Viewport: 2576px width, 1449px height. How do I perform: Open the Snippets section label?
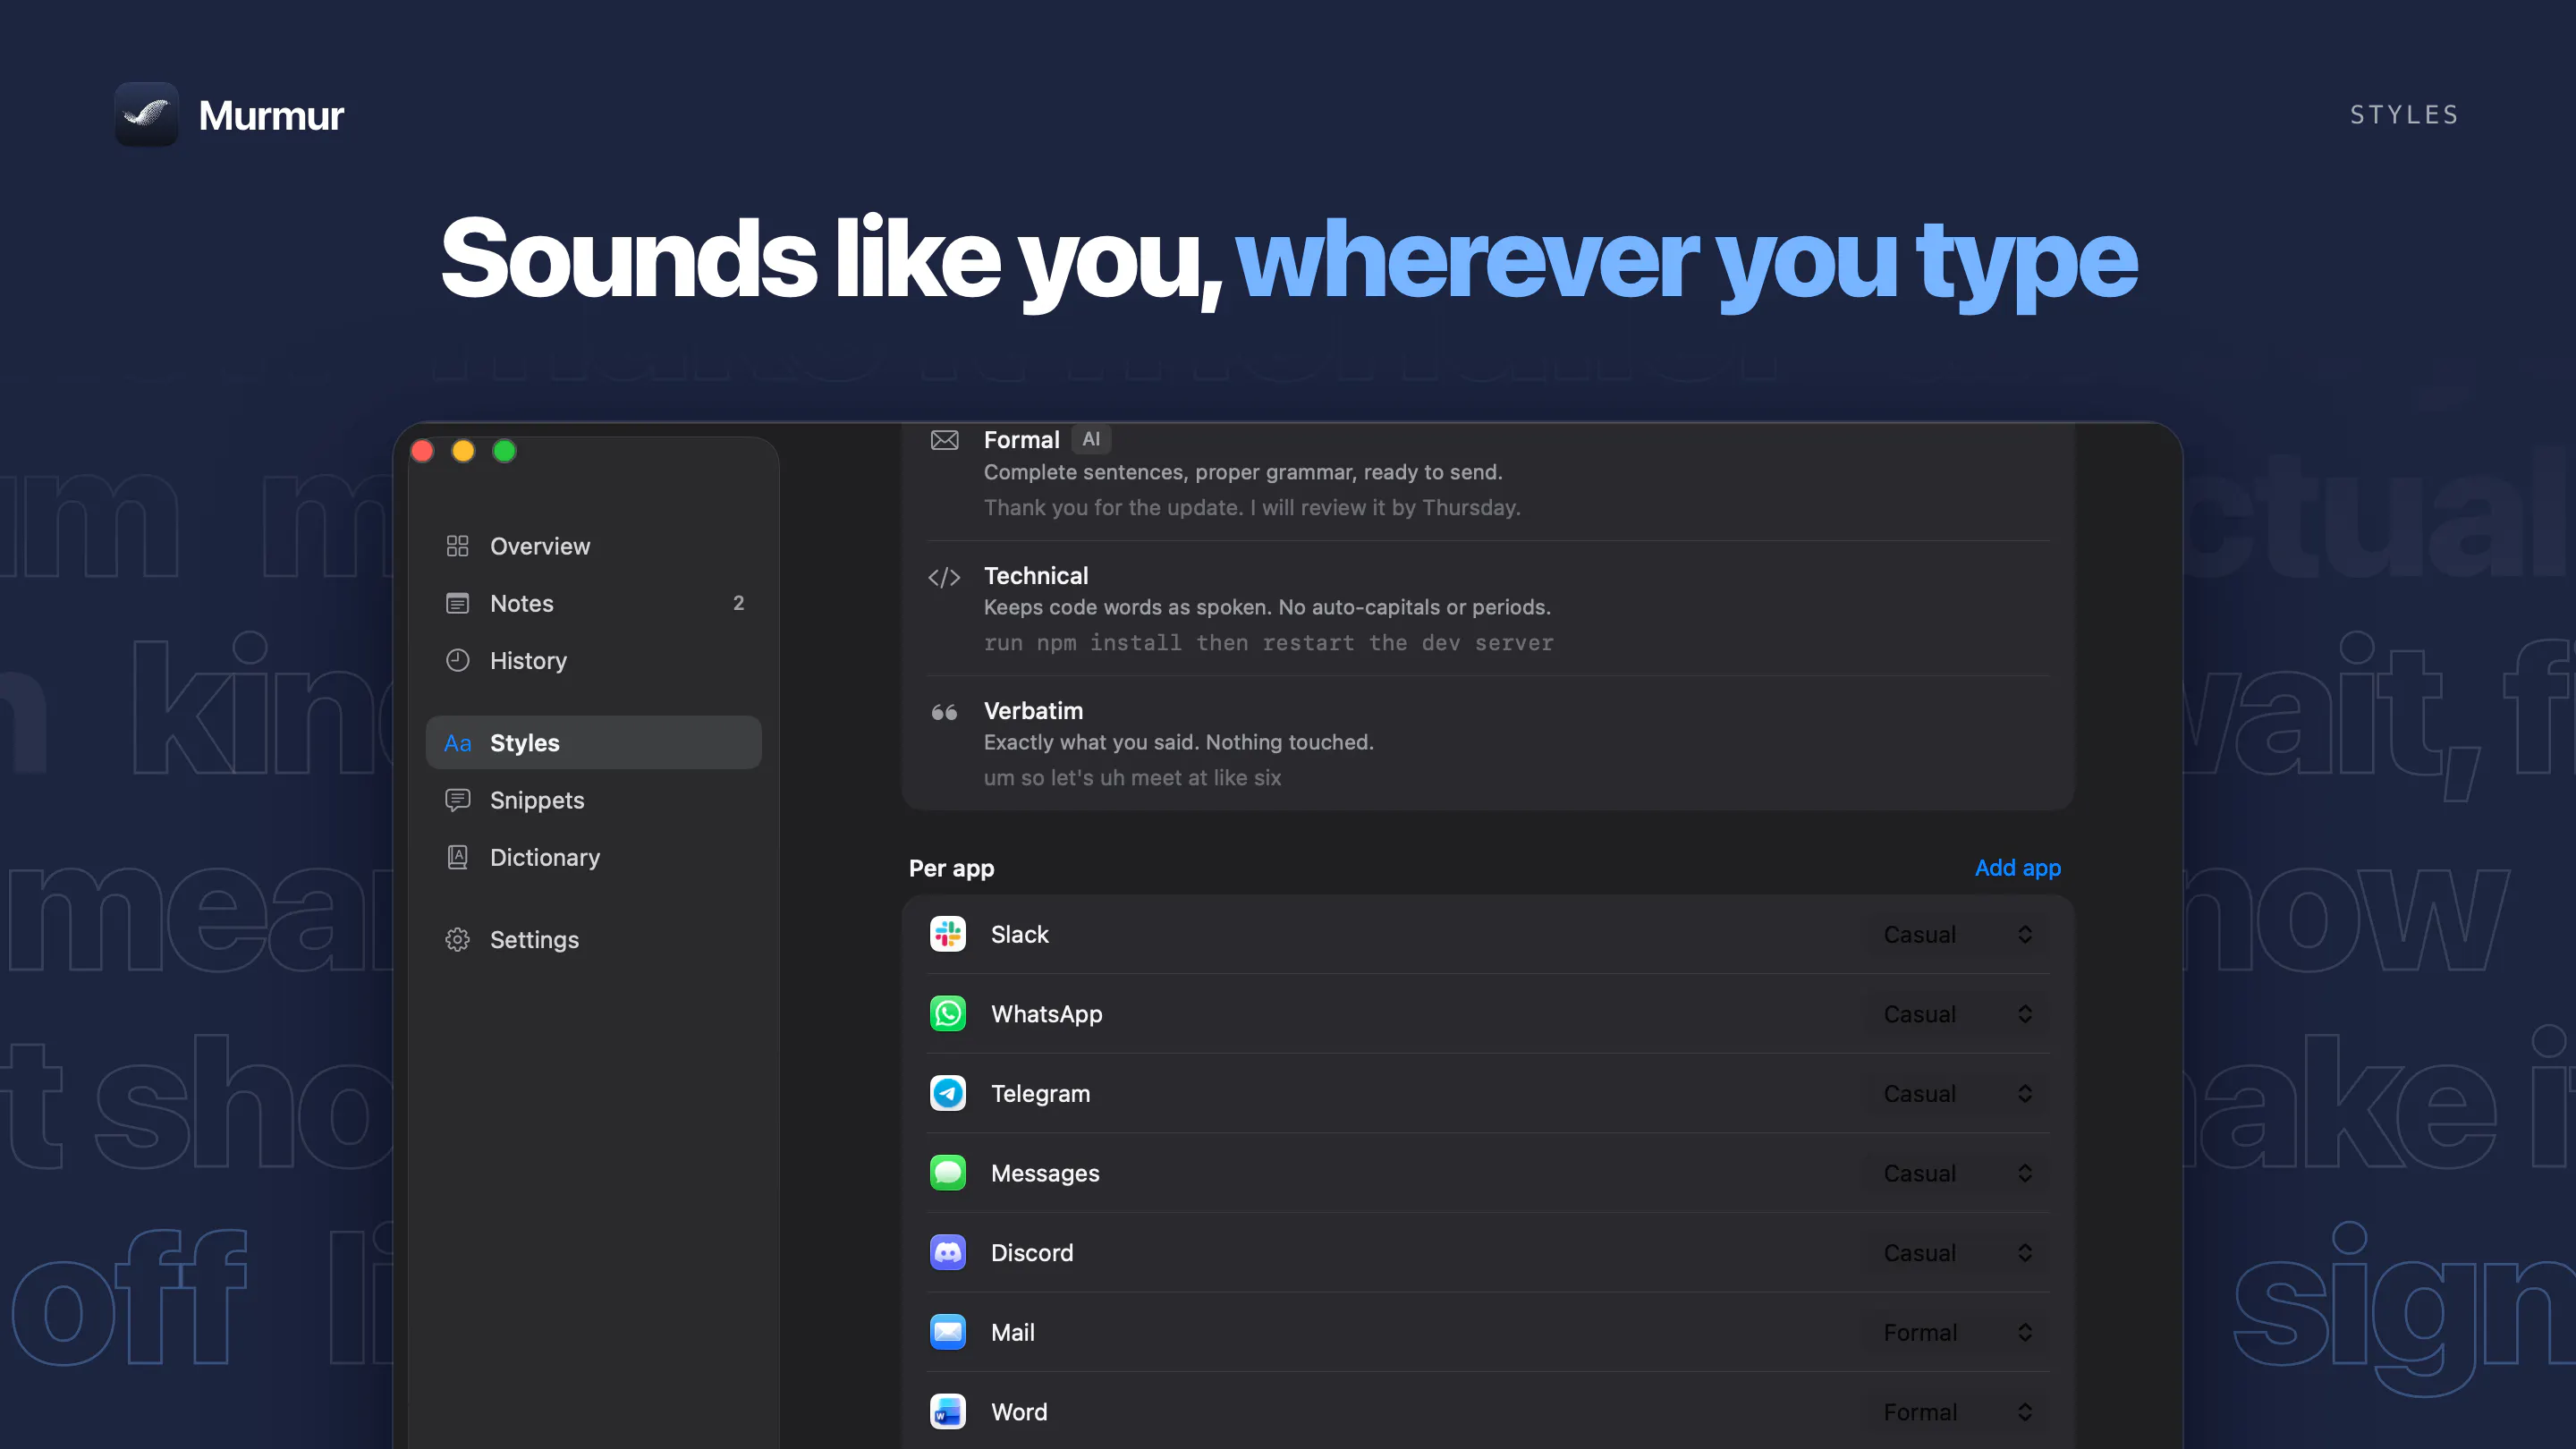pyautogui.click(x=537, y=800)
